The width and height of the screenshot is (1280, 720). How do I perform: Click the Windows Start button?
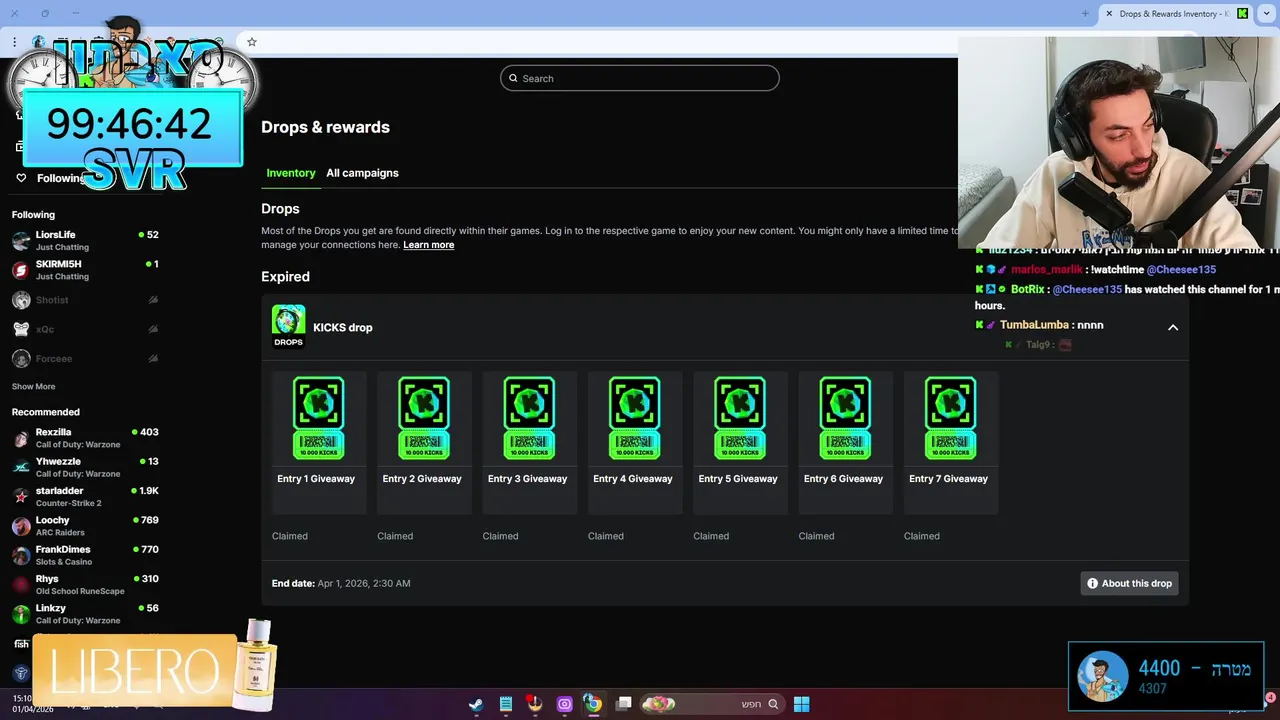click(801, 704)
